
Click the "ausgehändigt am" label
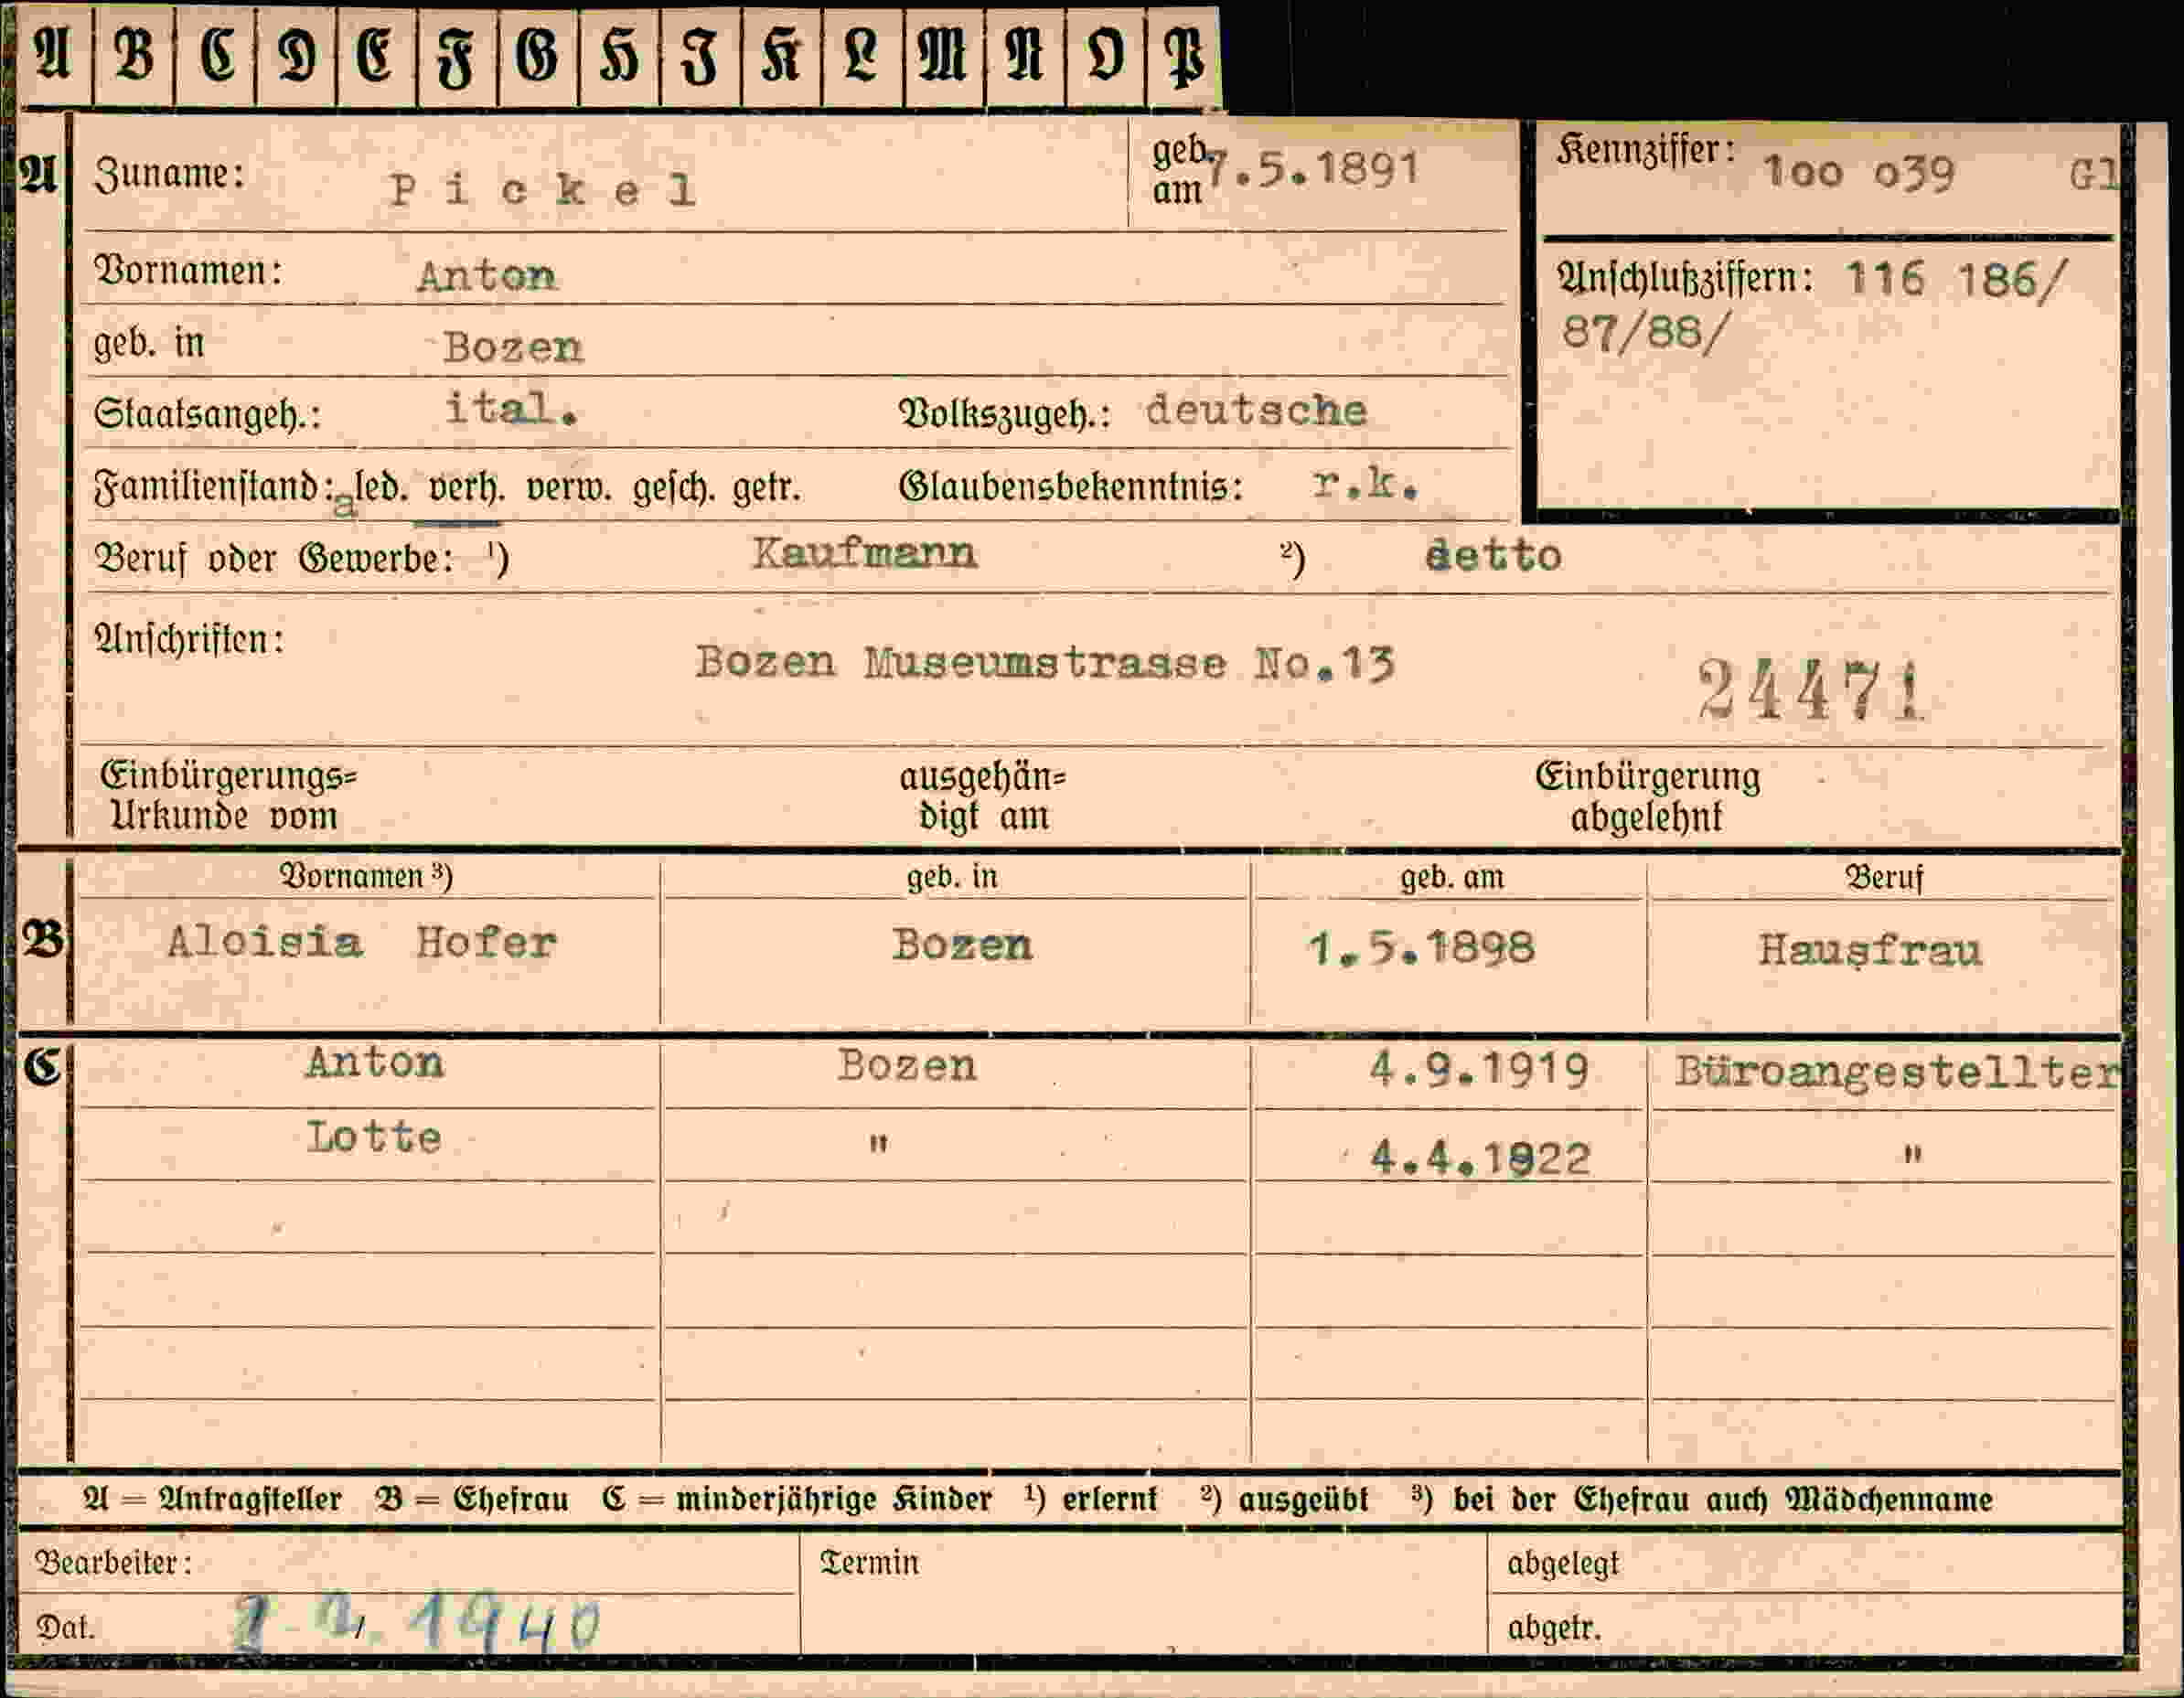[x=983, y=797]
